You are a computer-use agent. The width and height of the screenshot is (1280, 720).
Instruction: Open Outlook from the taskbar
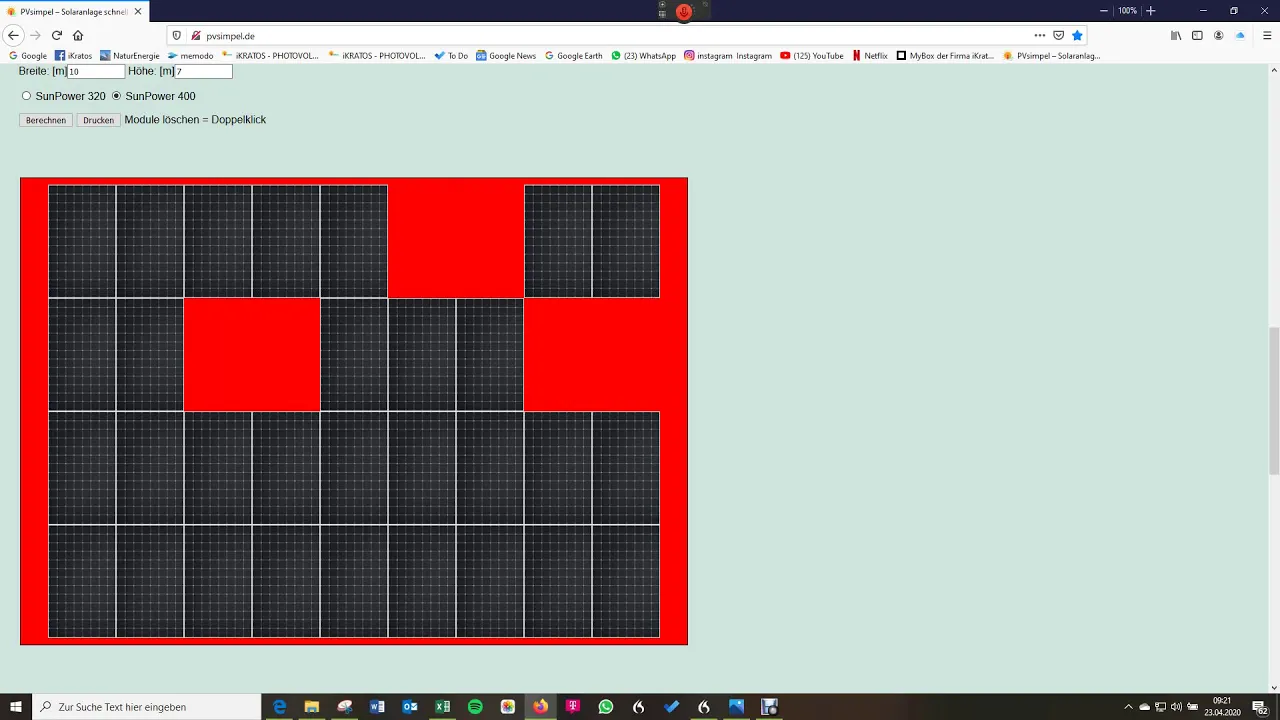[x=410, y=706]
